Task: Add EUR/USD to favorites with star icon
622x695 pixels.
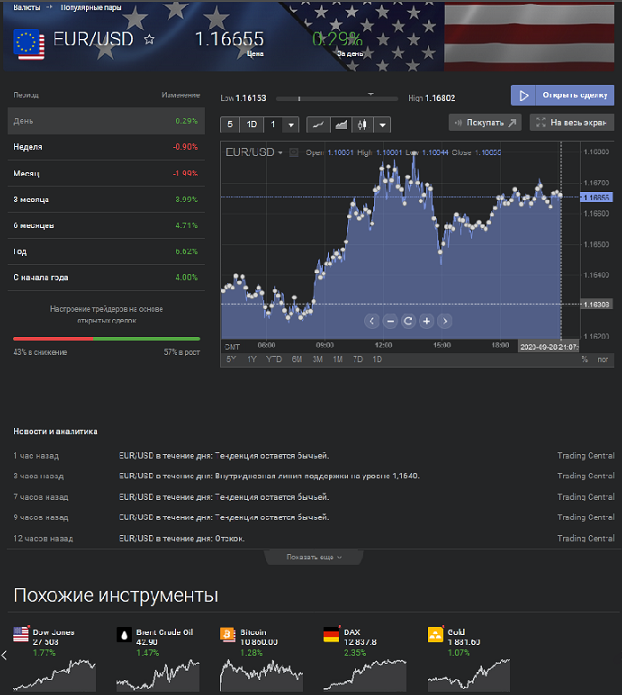Action: (150, 40)
